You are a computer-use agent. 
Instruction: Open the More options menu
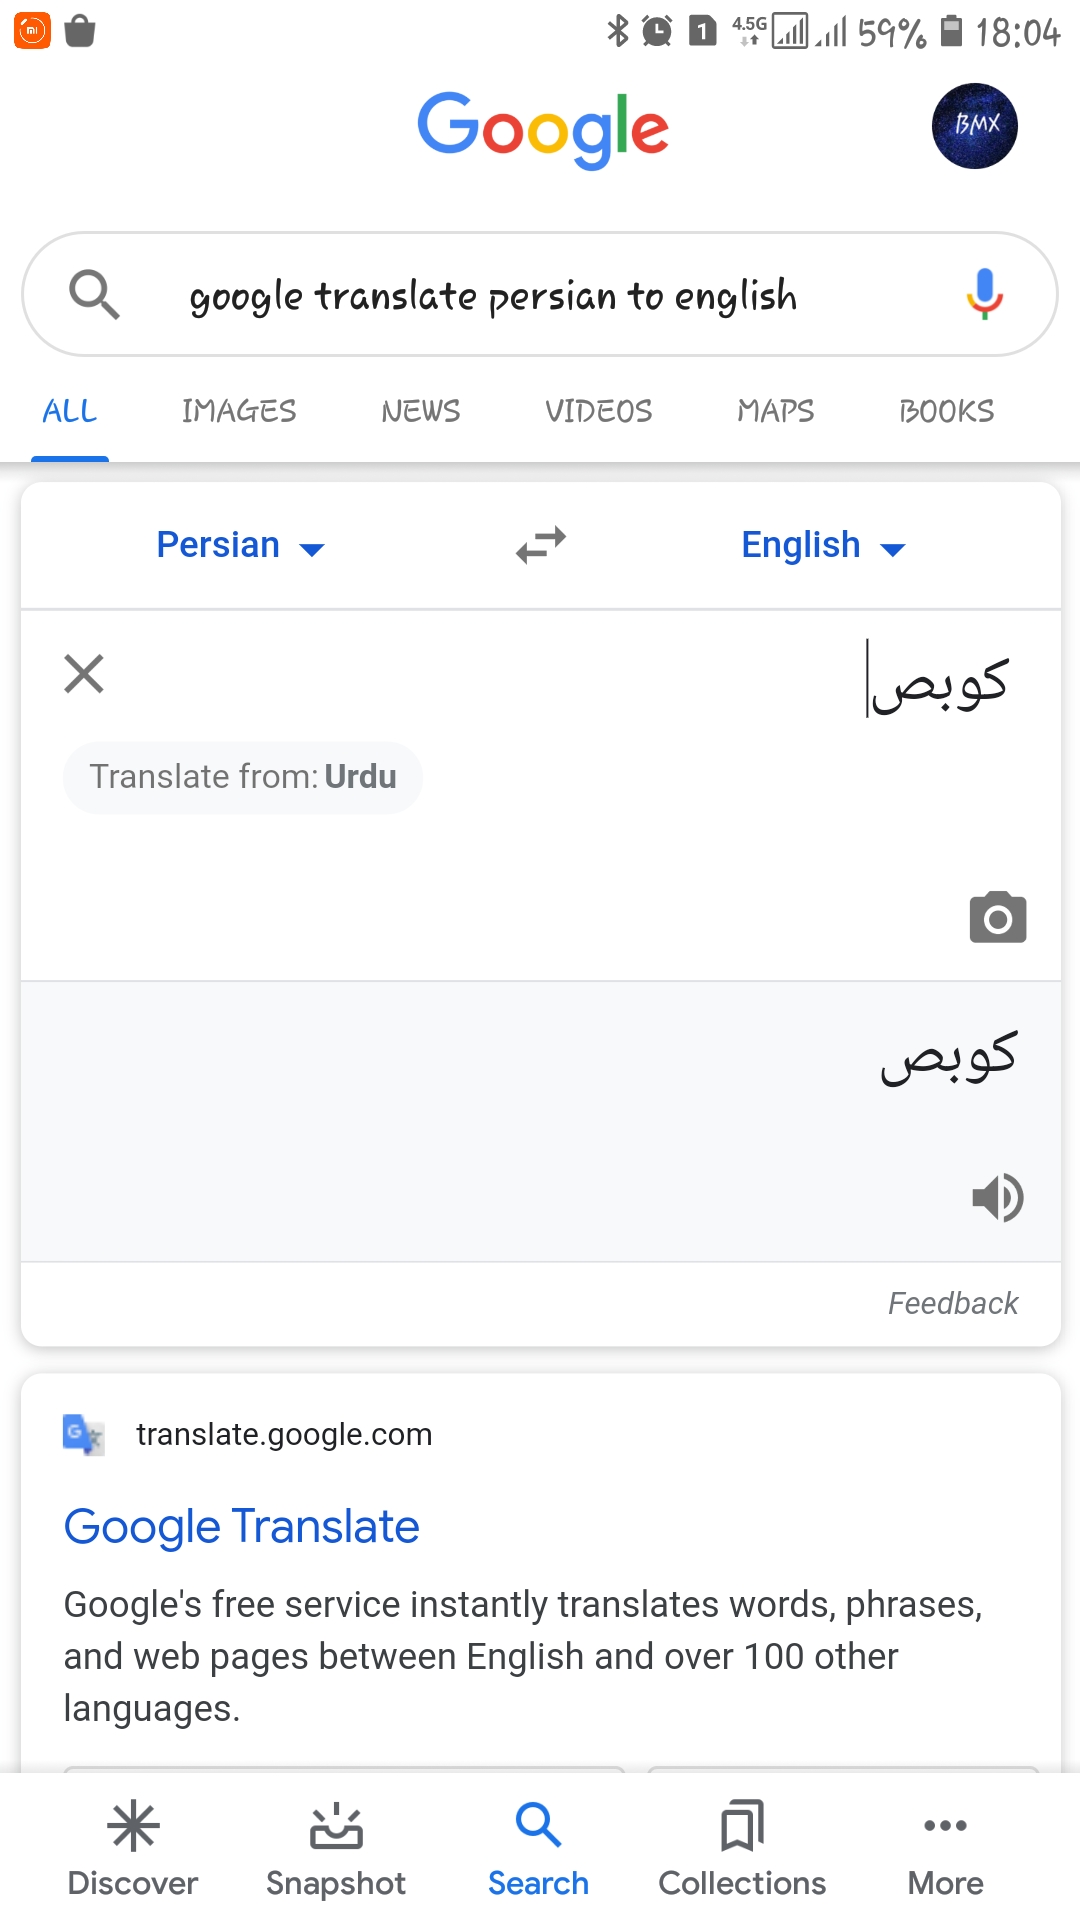click(945, 1850)
